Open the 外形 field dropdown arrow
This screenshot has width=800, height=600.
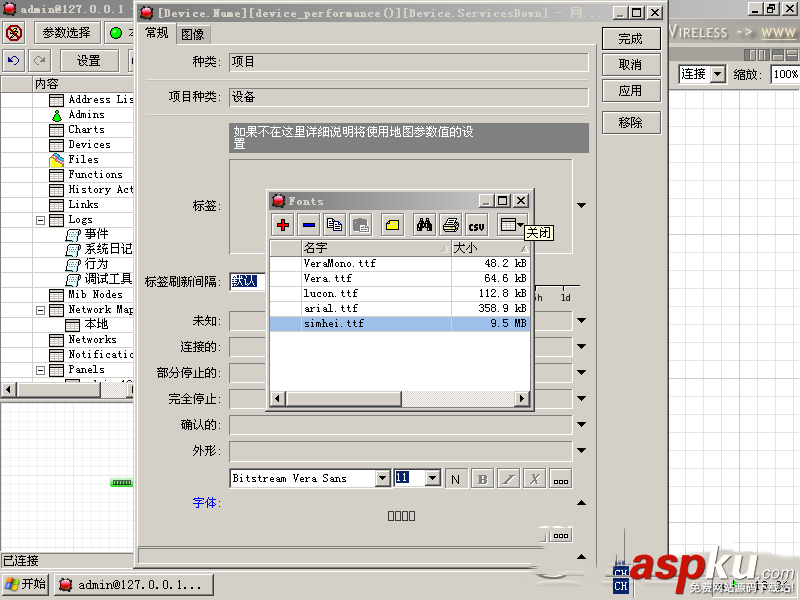click(581, 451)
